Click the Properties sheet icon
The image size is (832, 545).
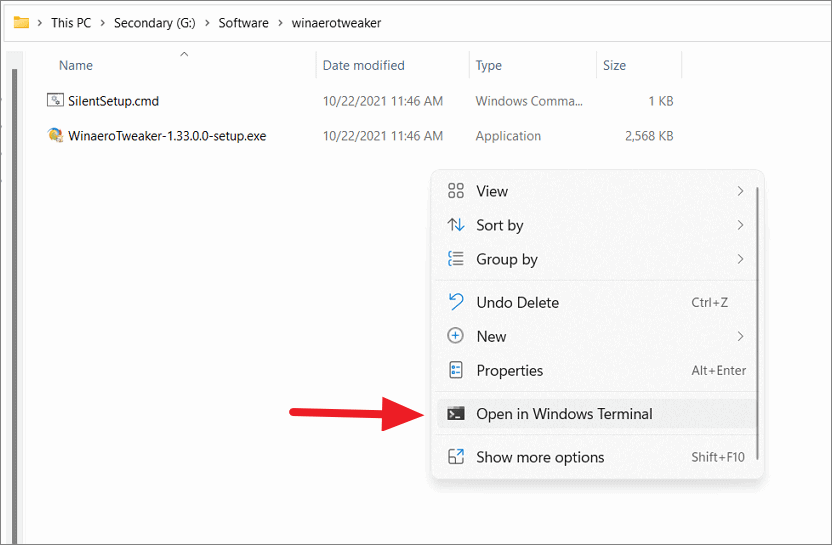coord(456,370)
